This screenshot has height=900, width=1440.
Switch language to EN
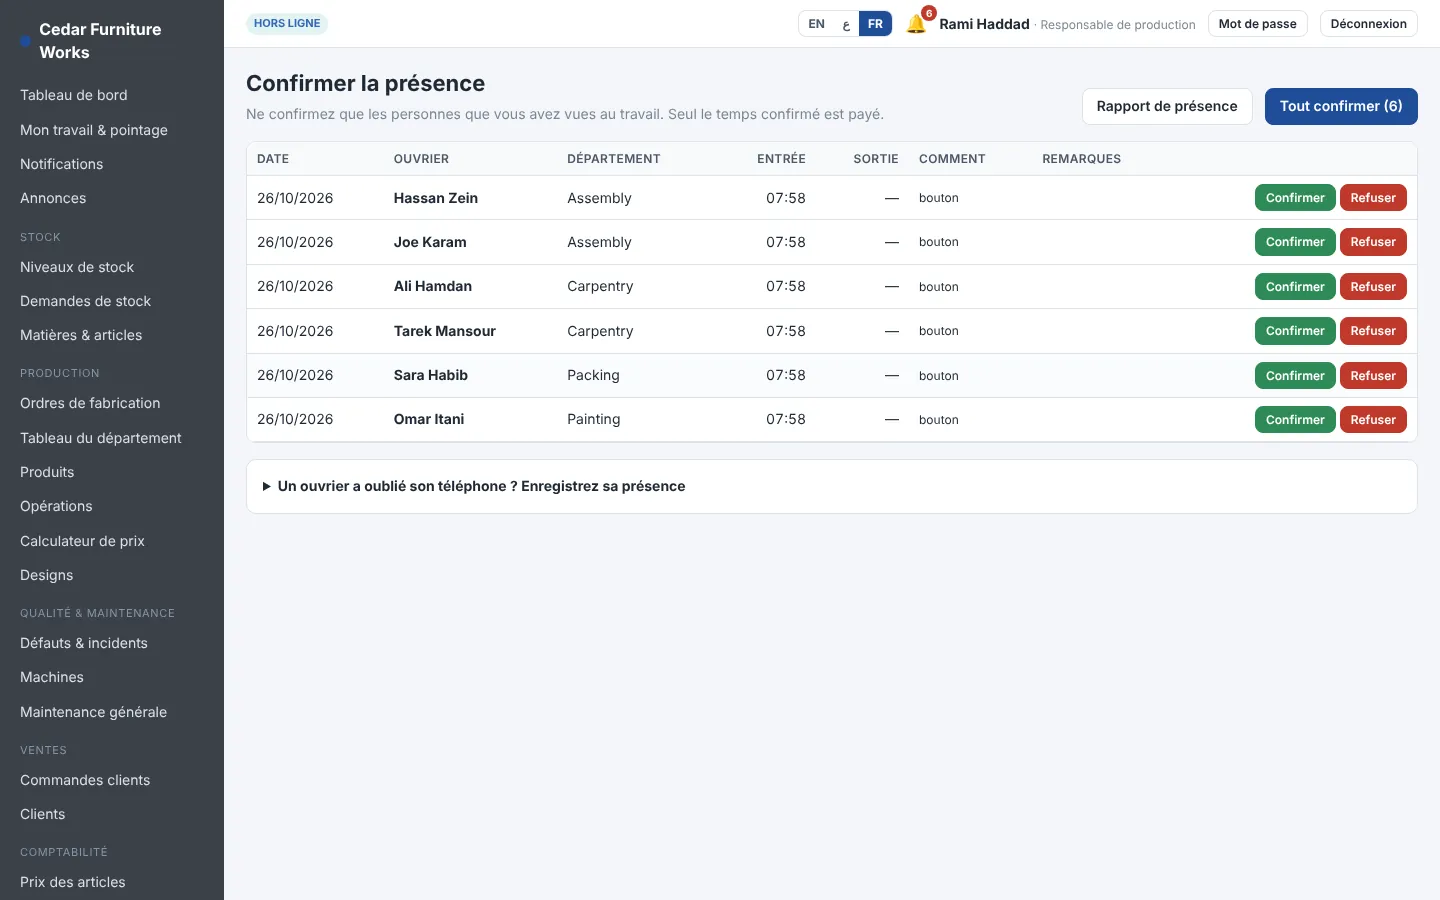(816, 24)
